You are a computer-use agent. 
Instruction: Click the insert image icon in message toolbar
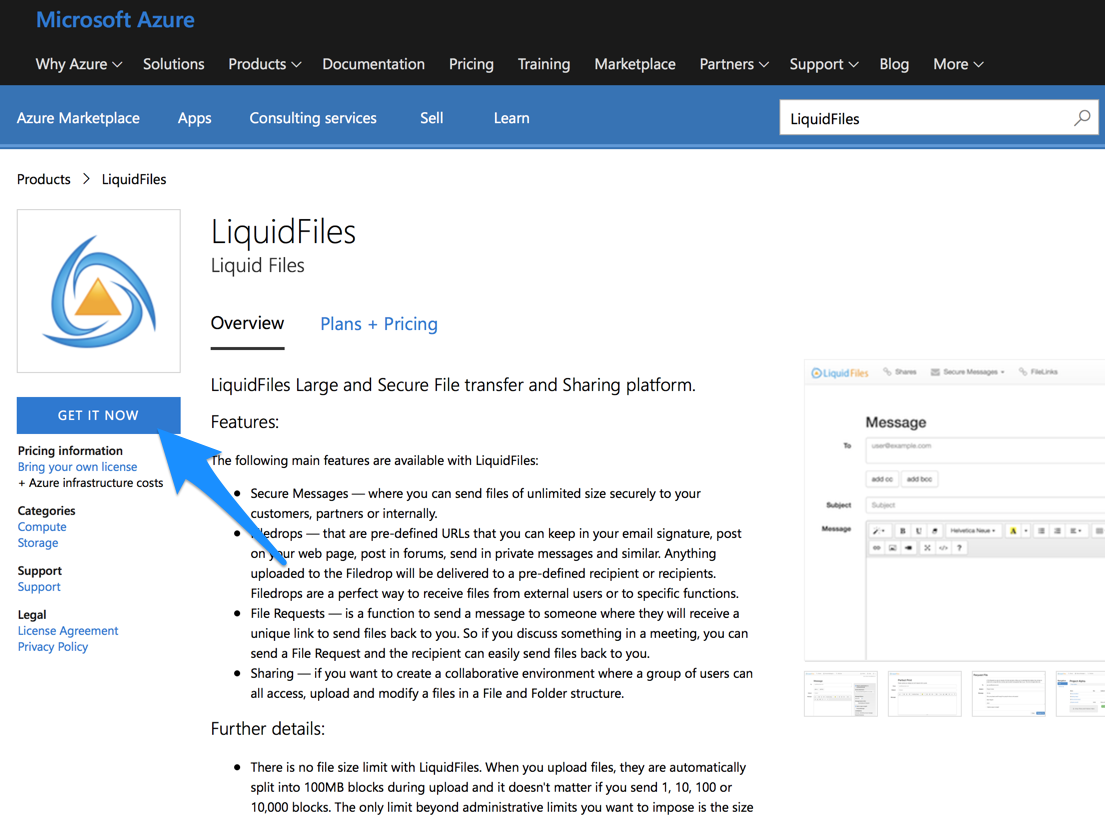(892, 548)
